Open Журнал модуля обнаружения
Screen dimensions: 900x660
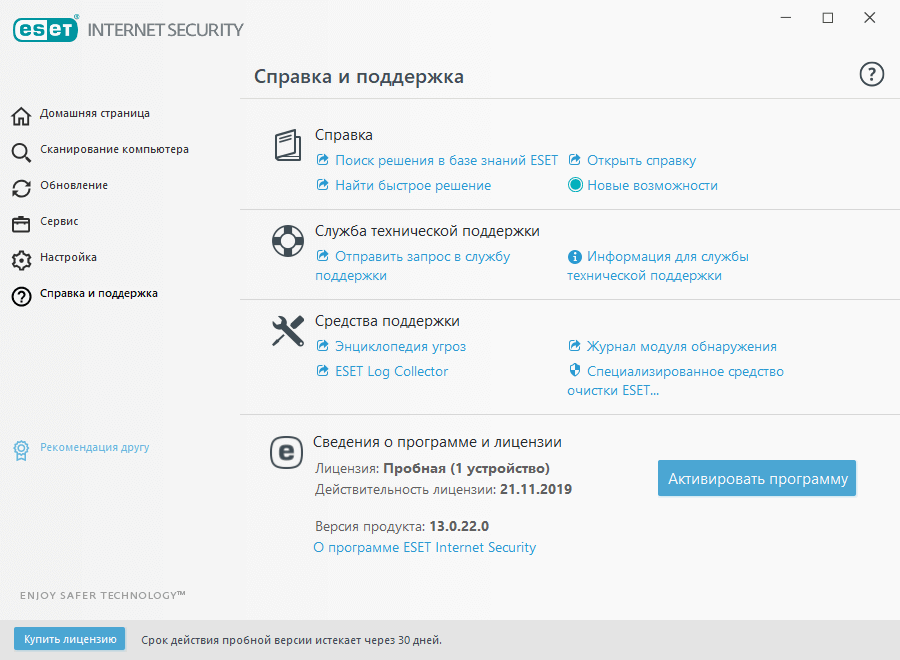(x=681, y=346)
